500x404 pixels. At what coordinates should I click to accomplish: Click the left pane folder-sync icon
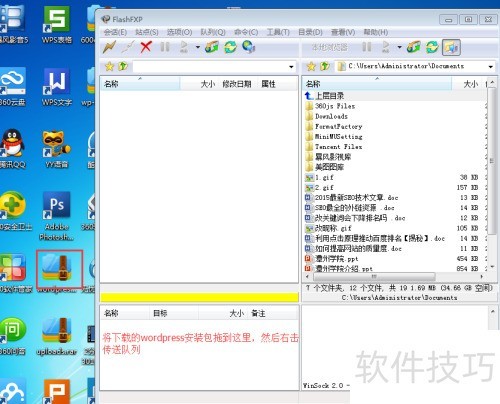point(212,47)
